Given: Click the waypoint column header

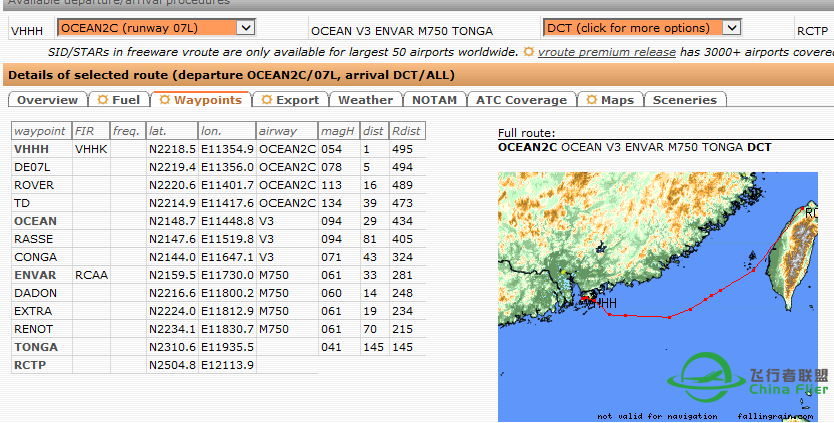Looking at the screenshot, I should (41, 131).
